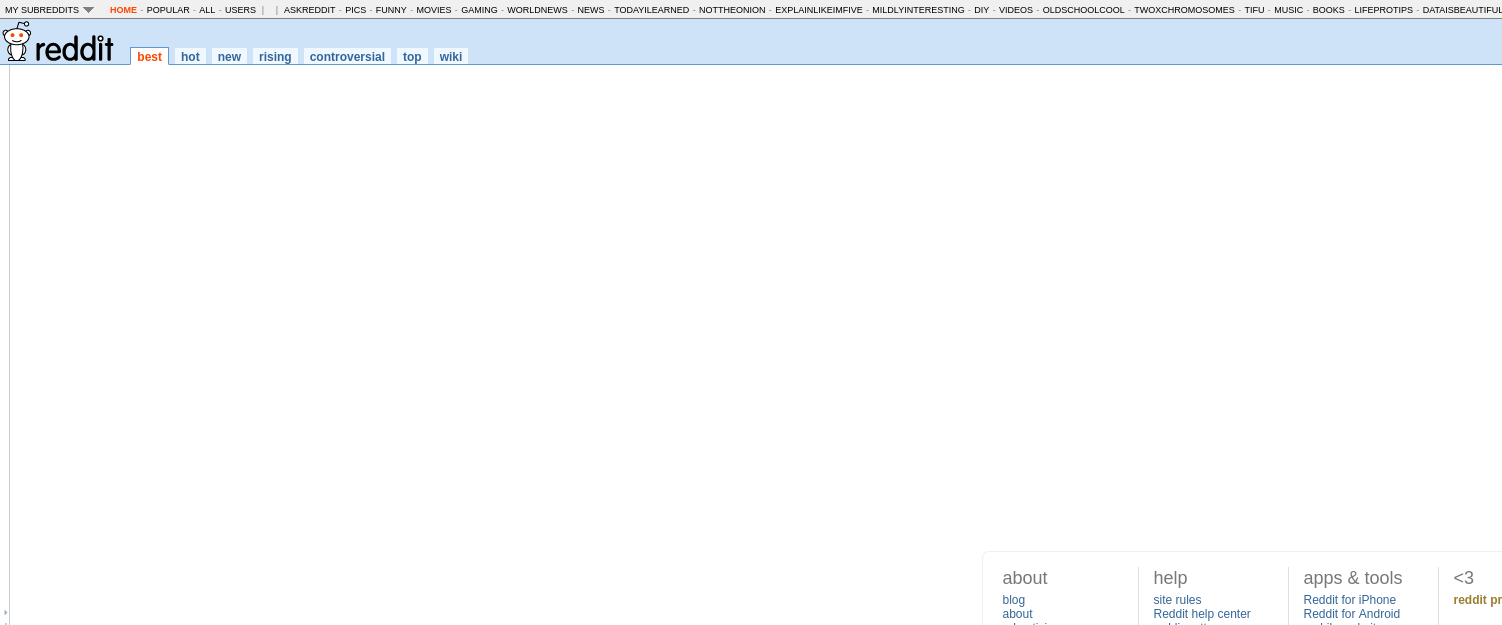Go to the DIY subreddit
Image resolution: width=1502 pixels, height=625 pixels.
[981, 10]
